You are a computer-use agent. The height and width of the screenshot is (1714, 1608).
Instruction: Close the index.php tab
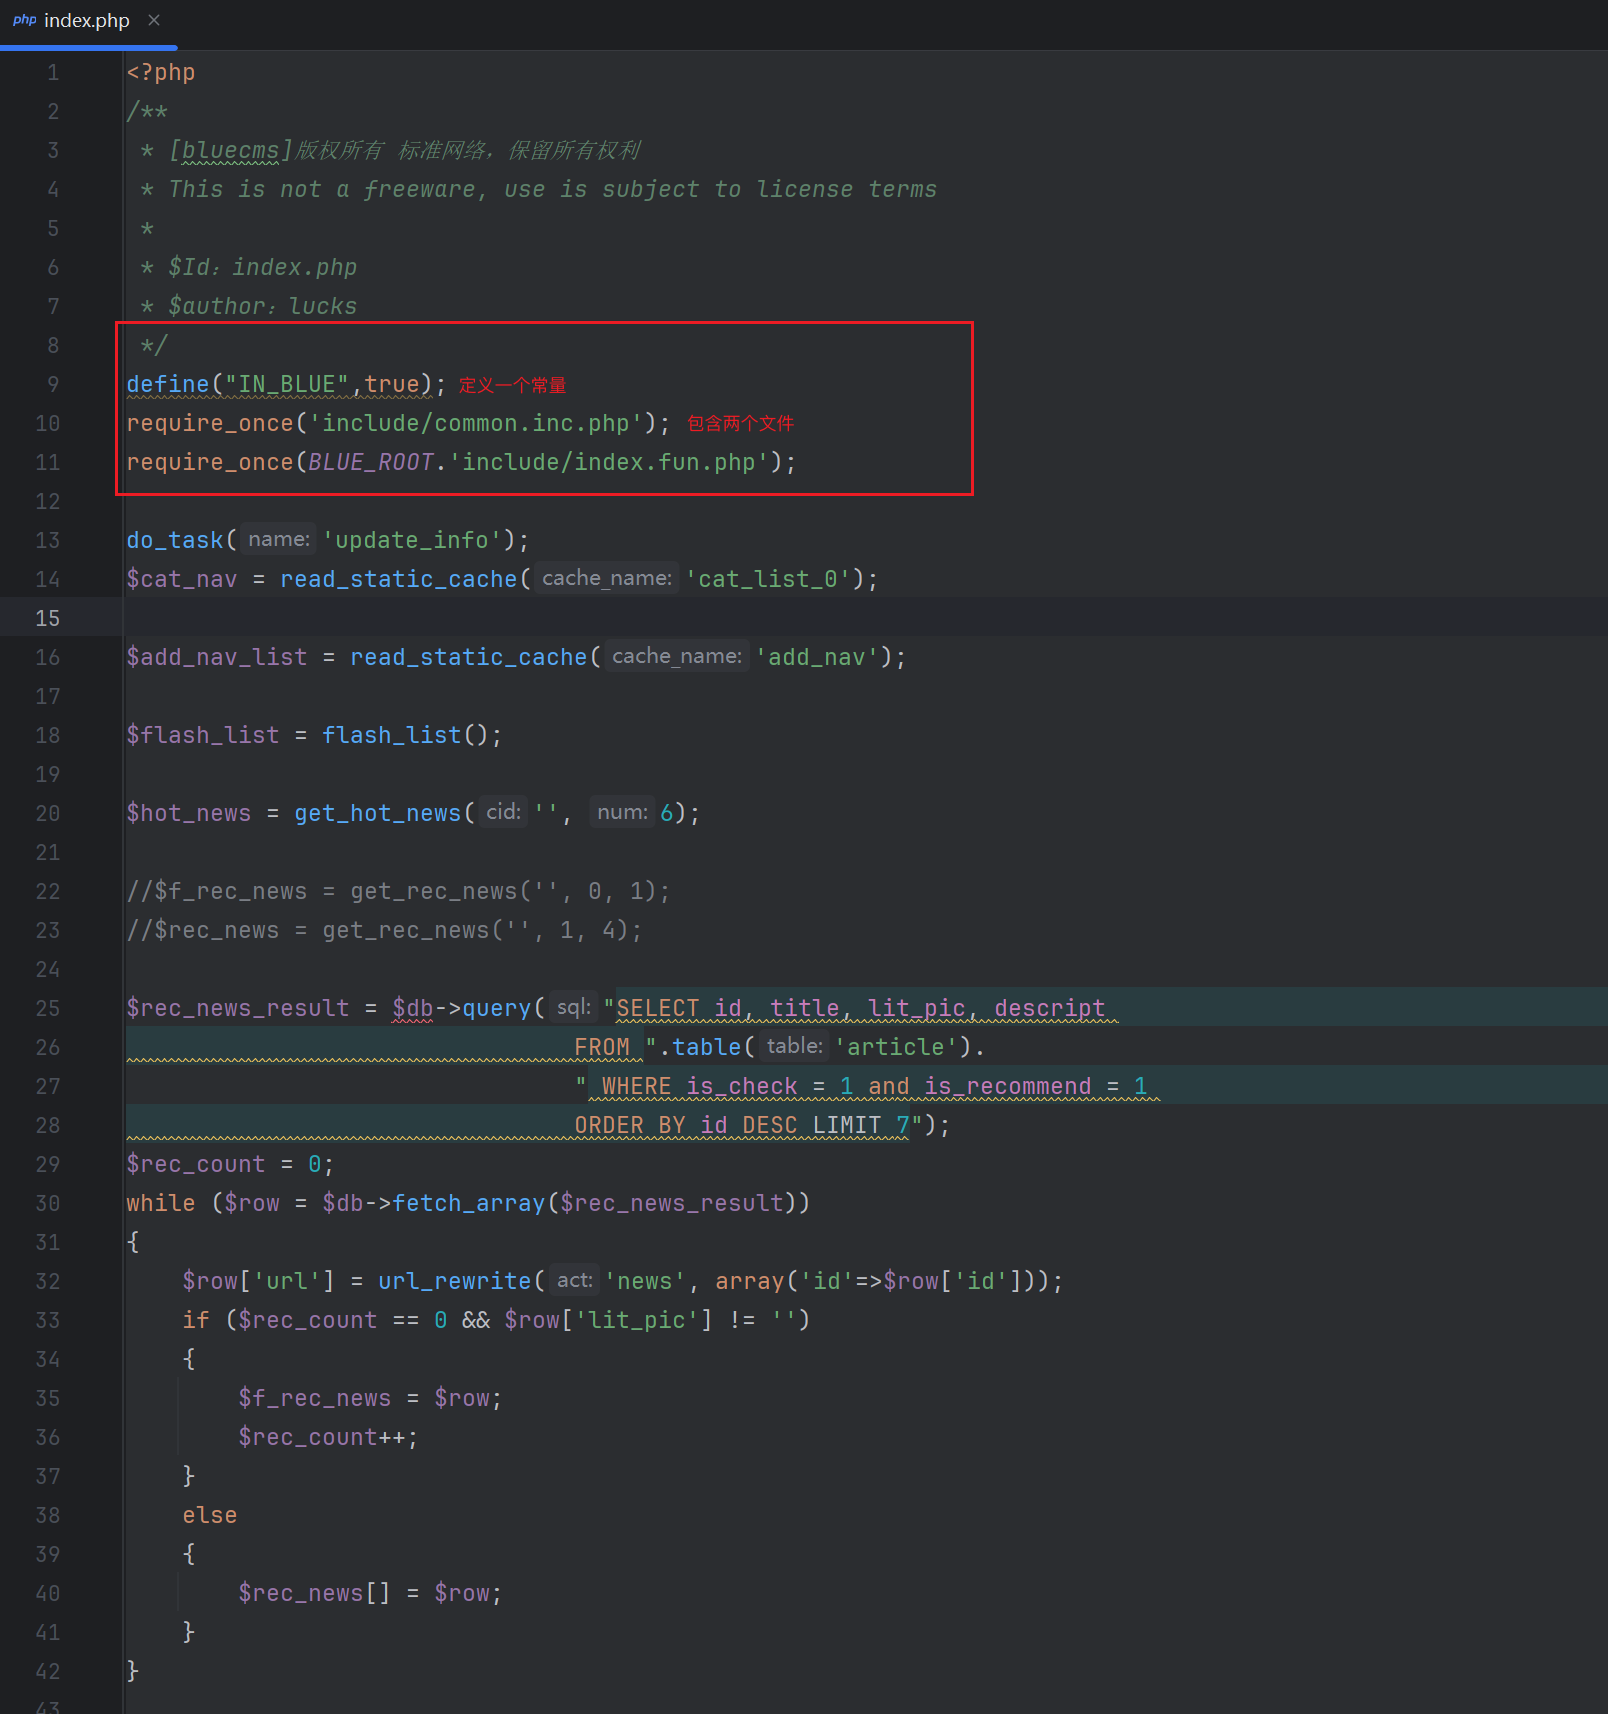pyautogui.click(x=154, y=20)
